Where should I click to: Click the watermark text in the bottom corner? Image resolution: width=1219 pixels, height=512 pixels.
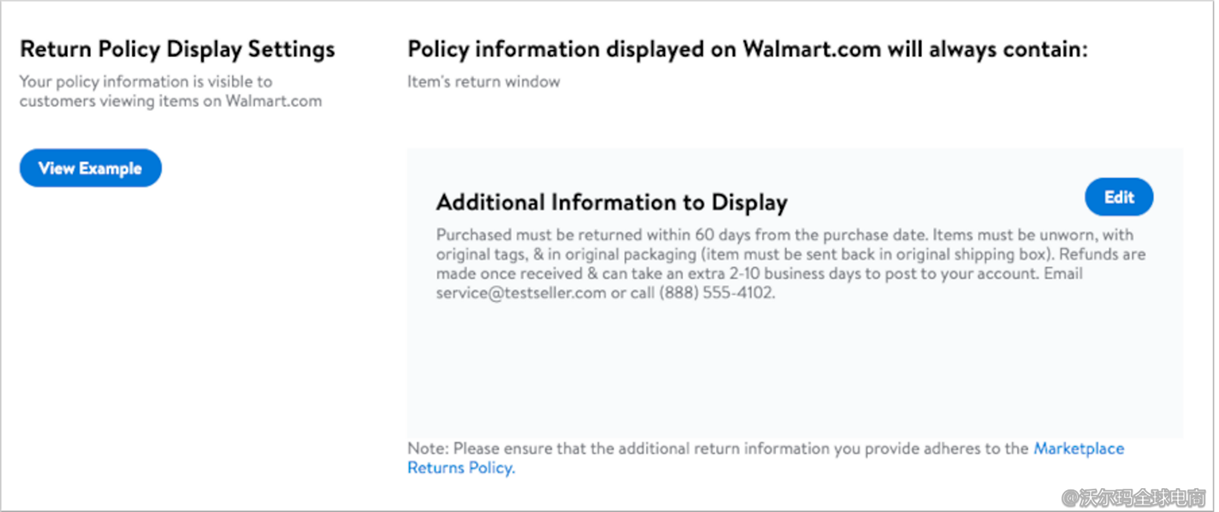[1133, 496]
